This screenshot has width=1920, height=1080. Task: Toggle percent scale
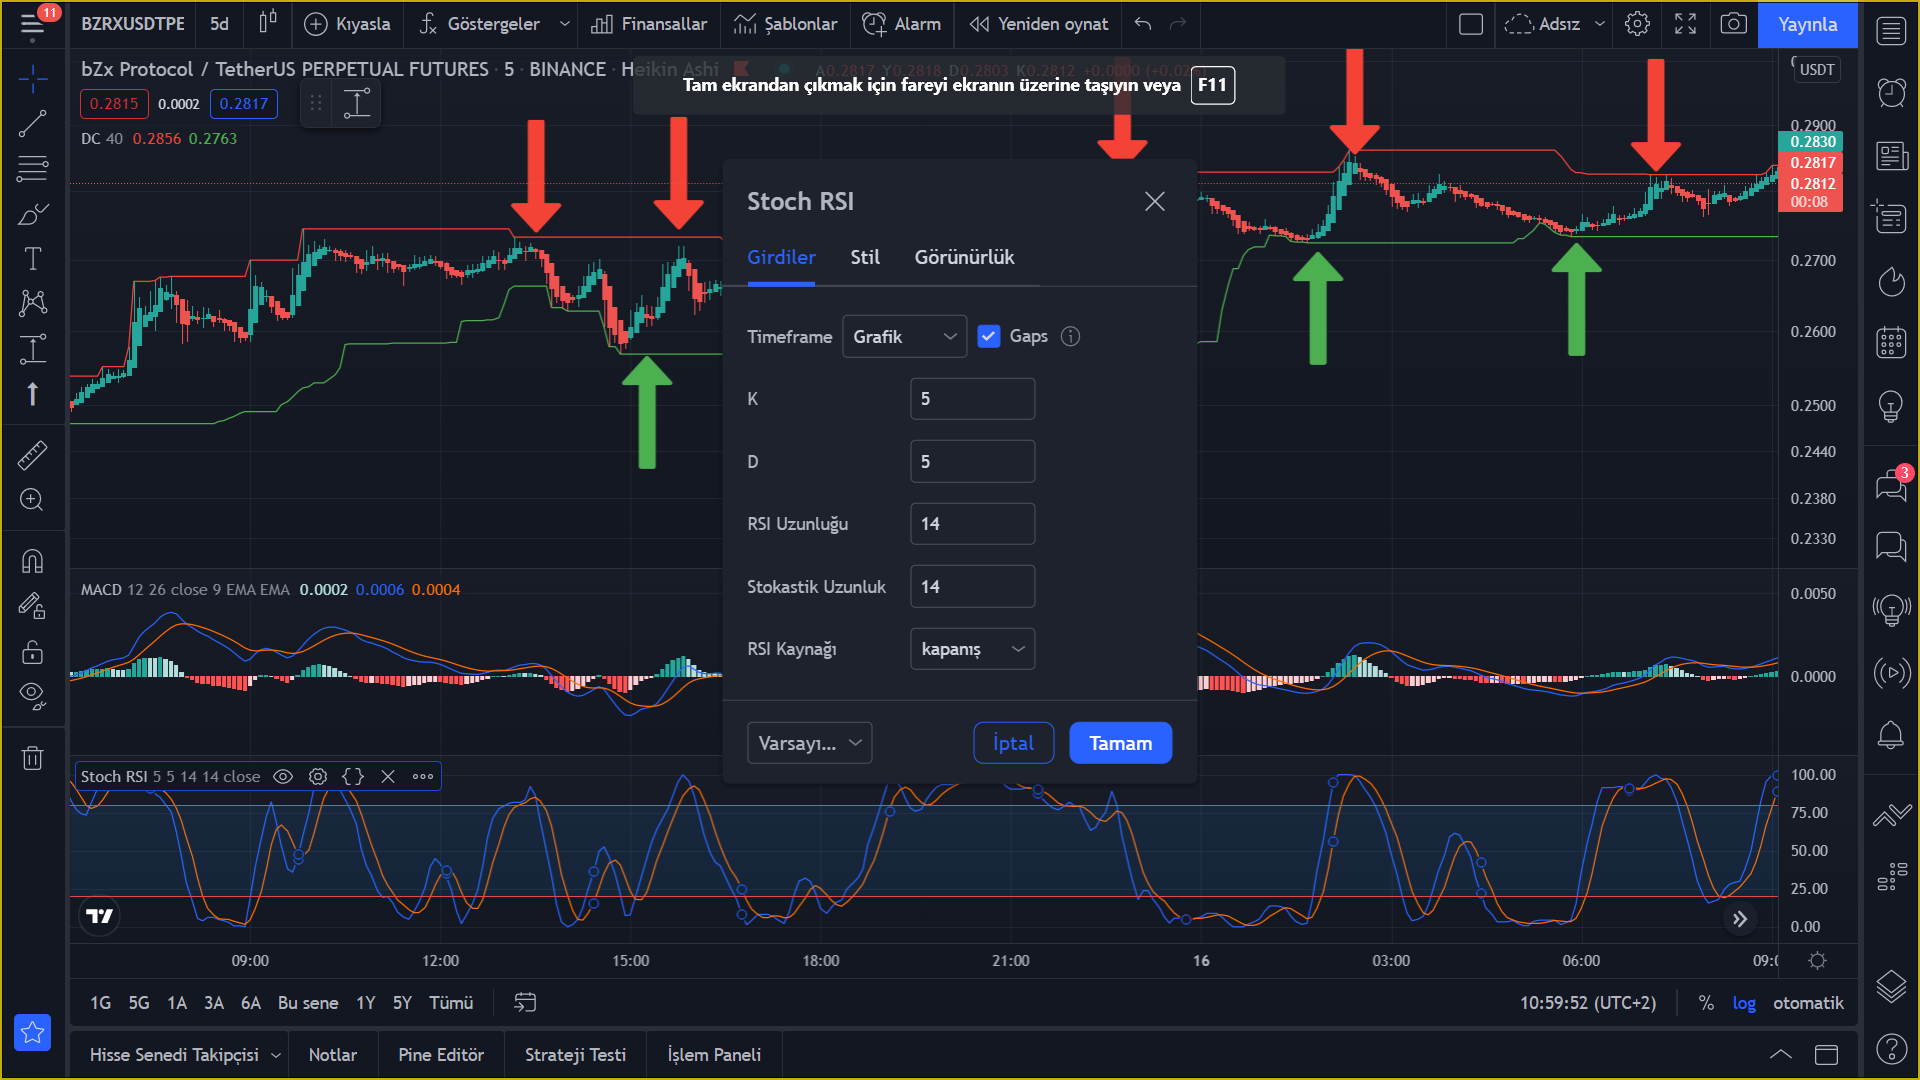[1706, 1003]
